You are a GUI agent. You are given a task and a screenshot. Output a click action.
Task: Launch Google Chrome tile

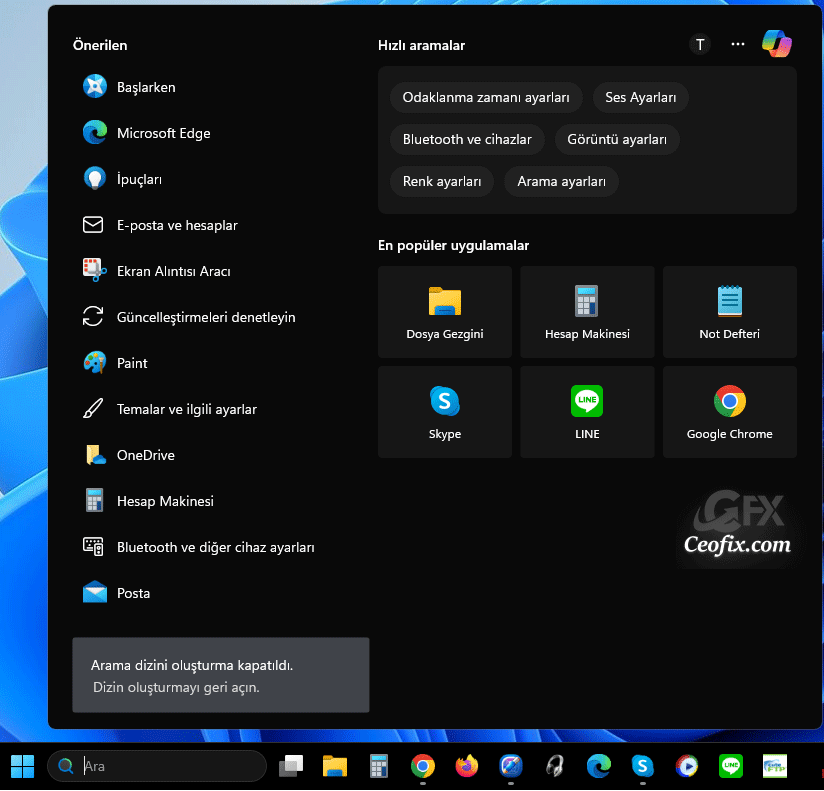tap(729, 412)
